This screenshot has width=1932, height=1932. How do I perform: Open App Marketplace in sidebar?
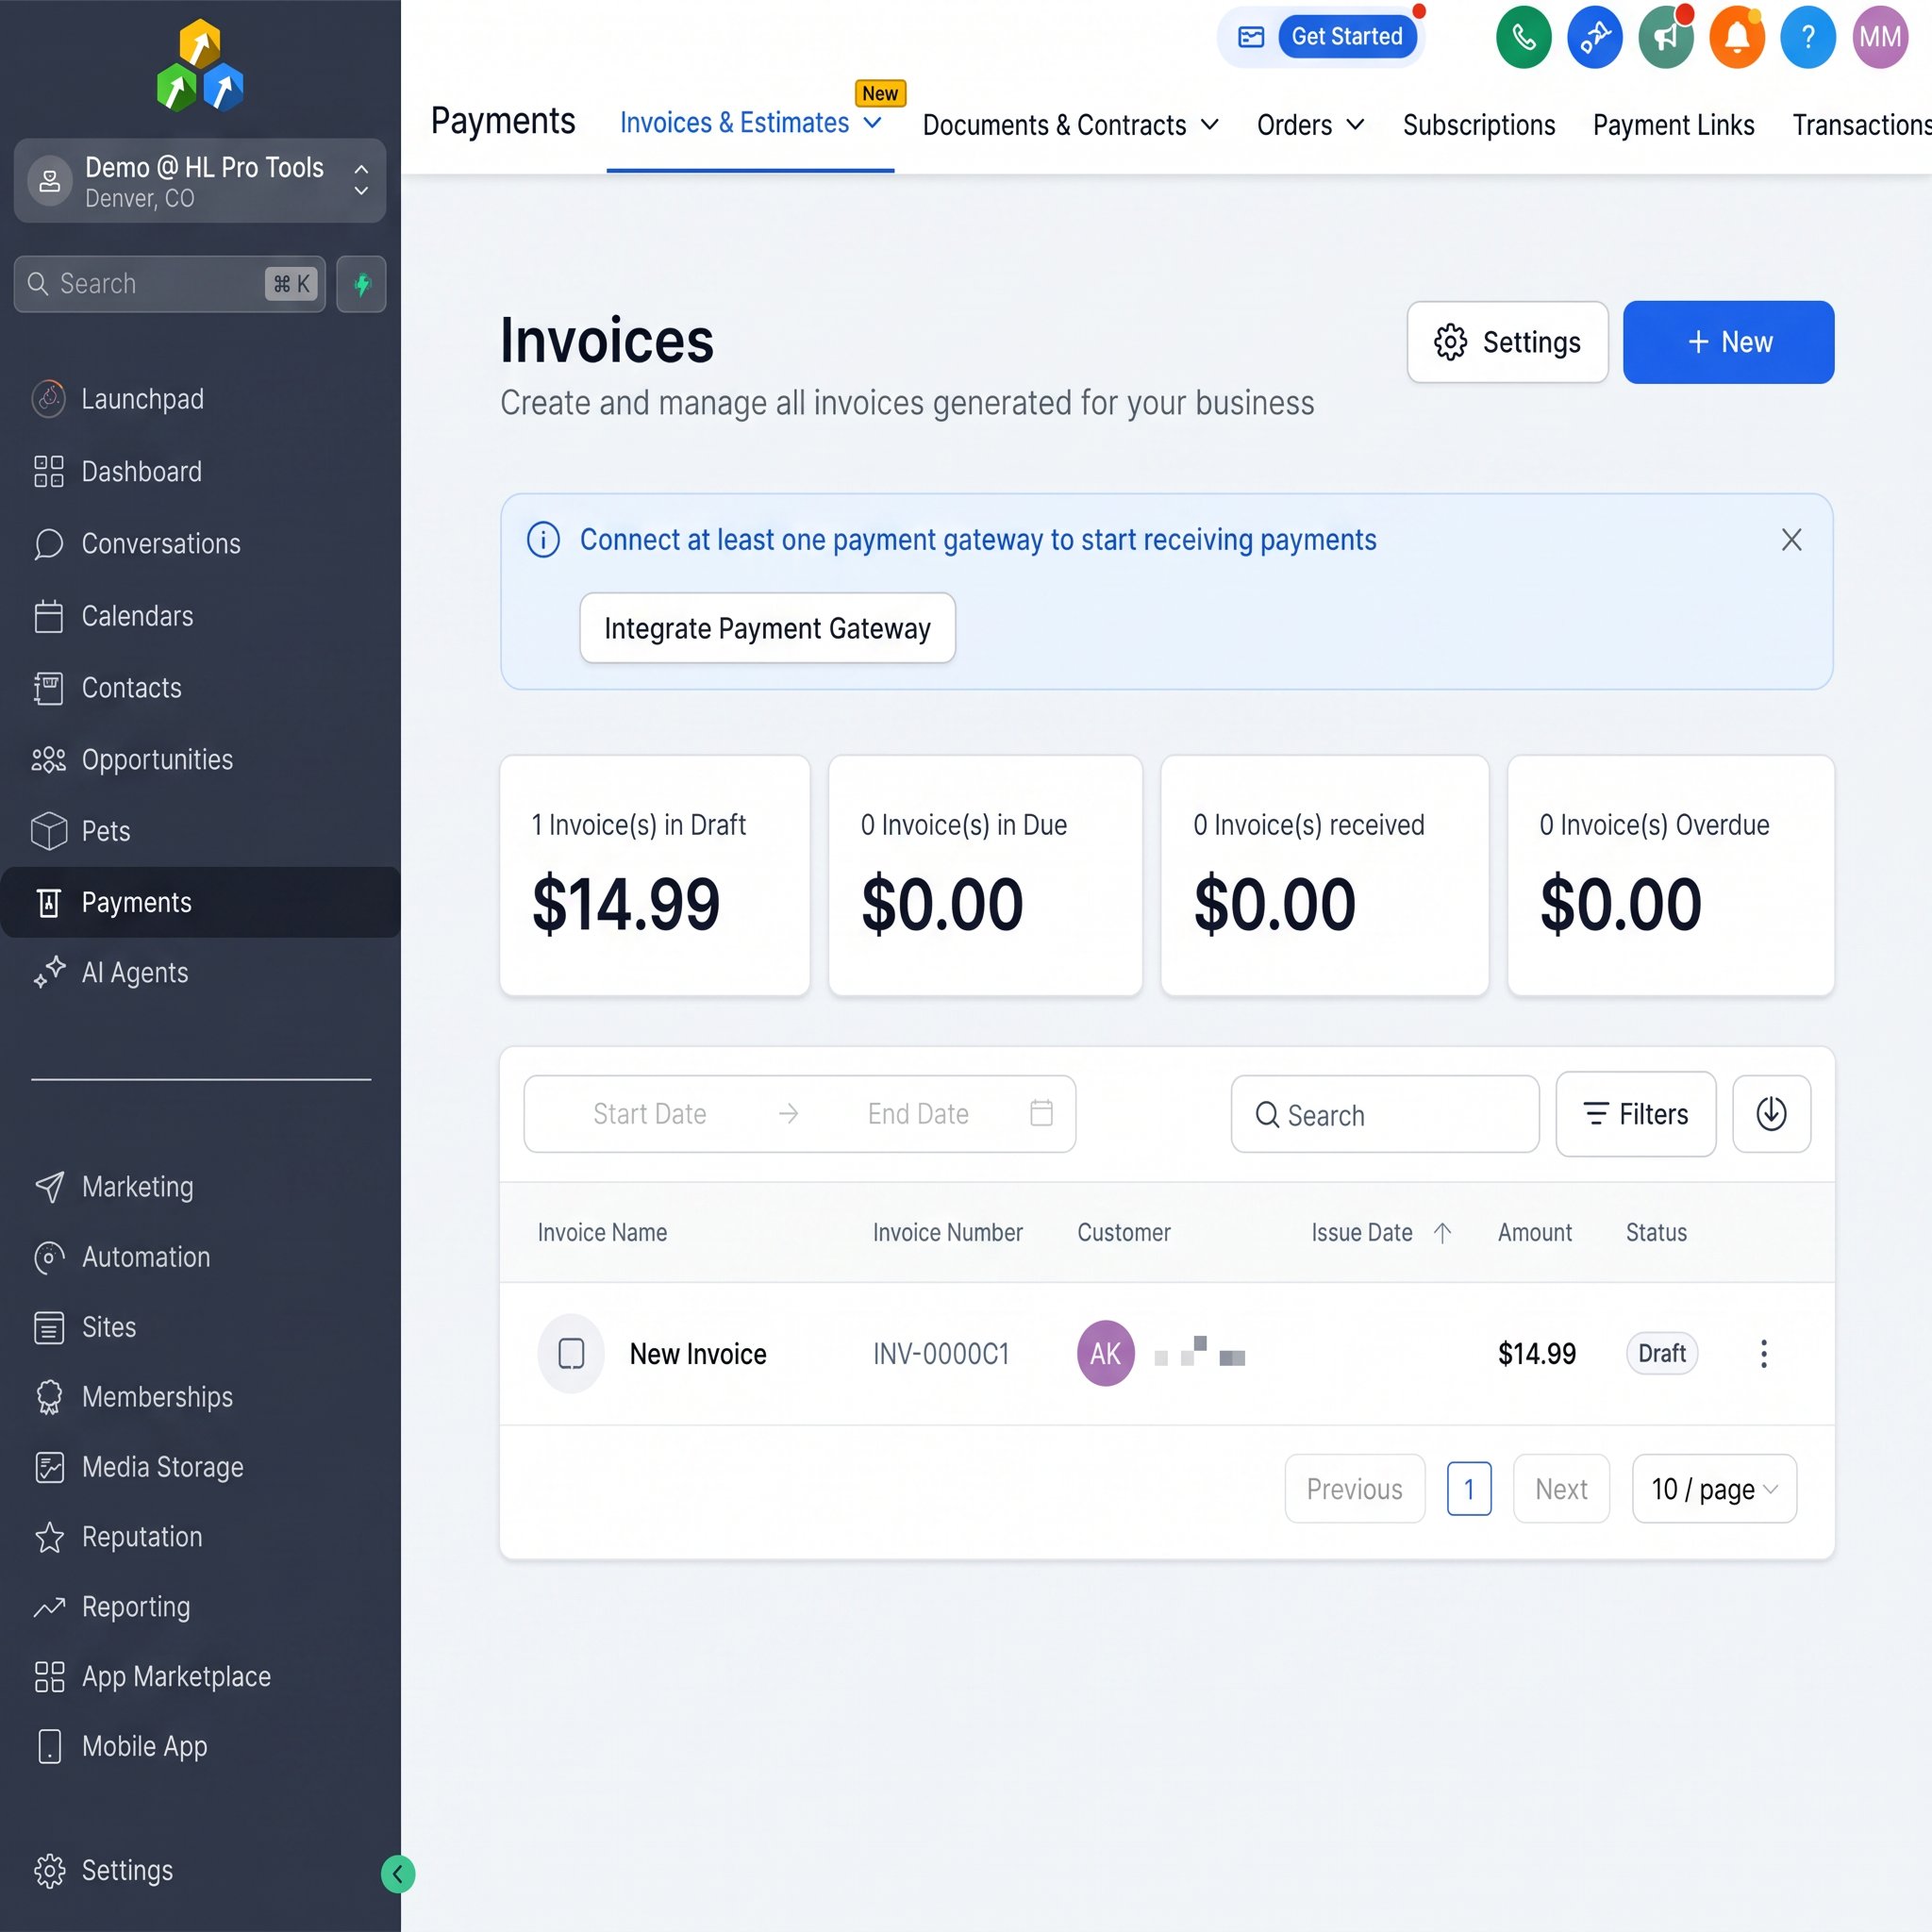click(x=152, y=1677)
